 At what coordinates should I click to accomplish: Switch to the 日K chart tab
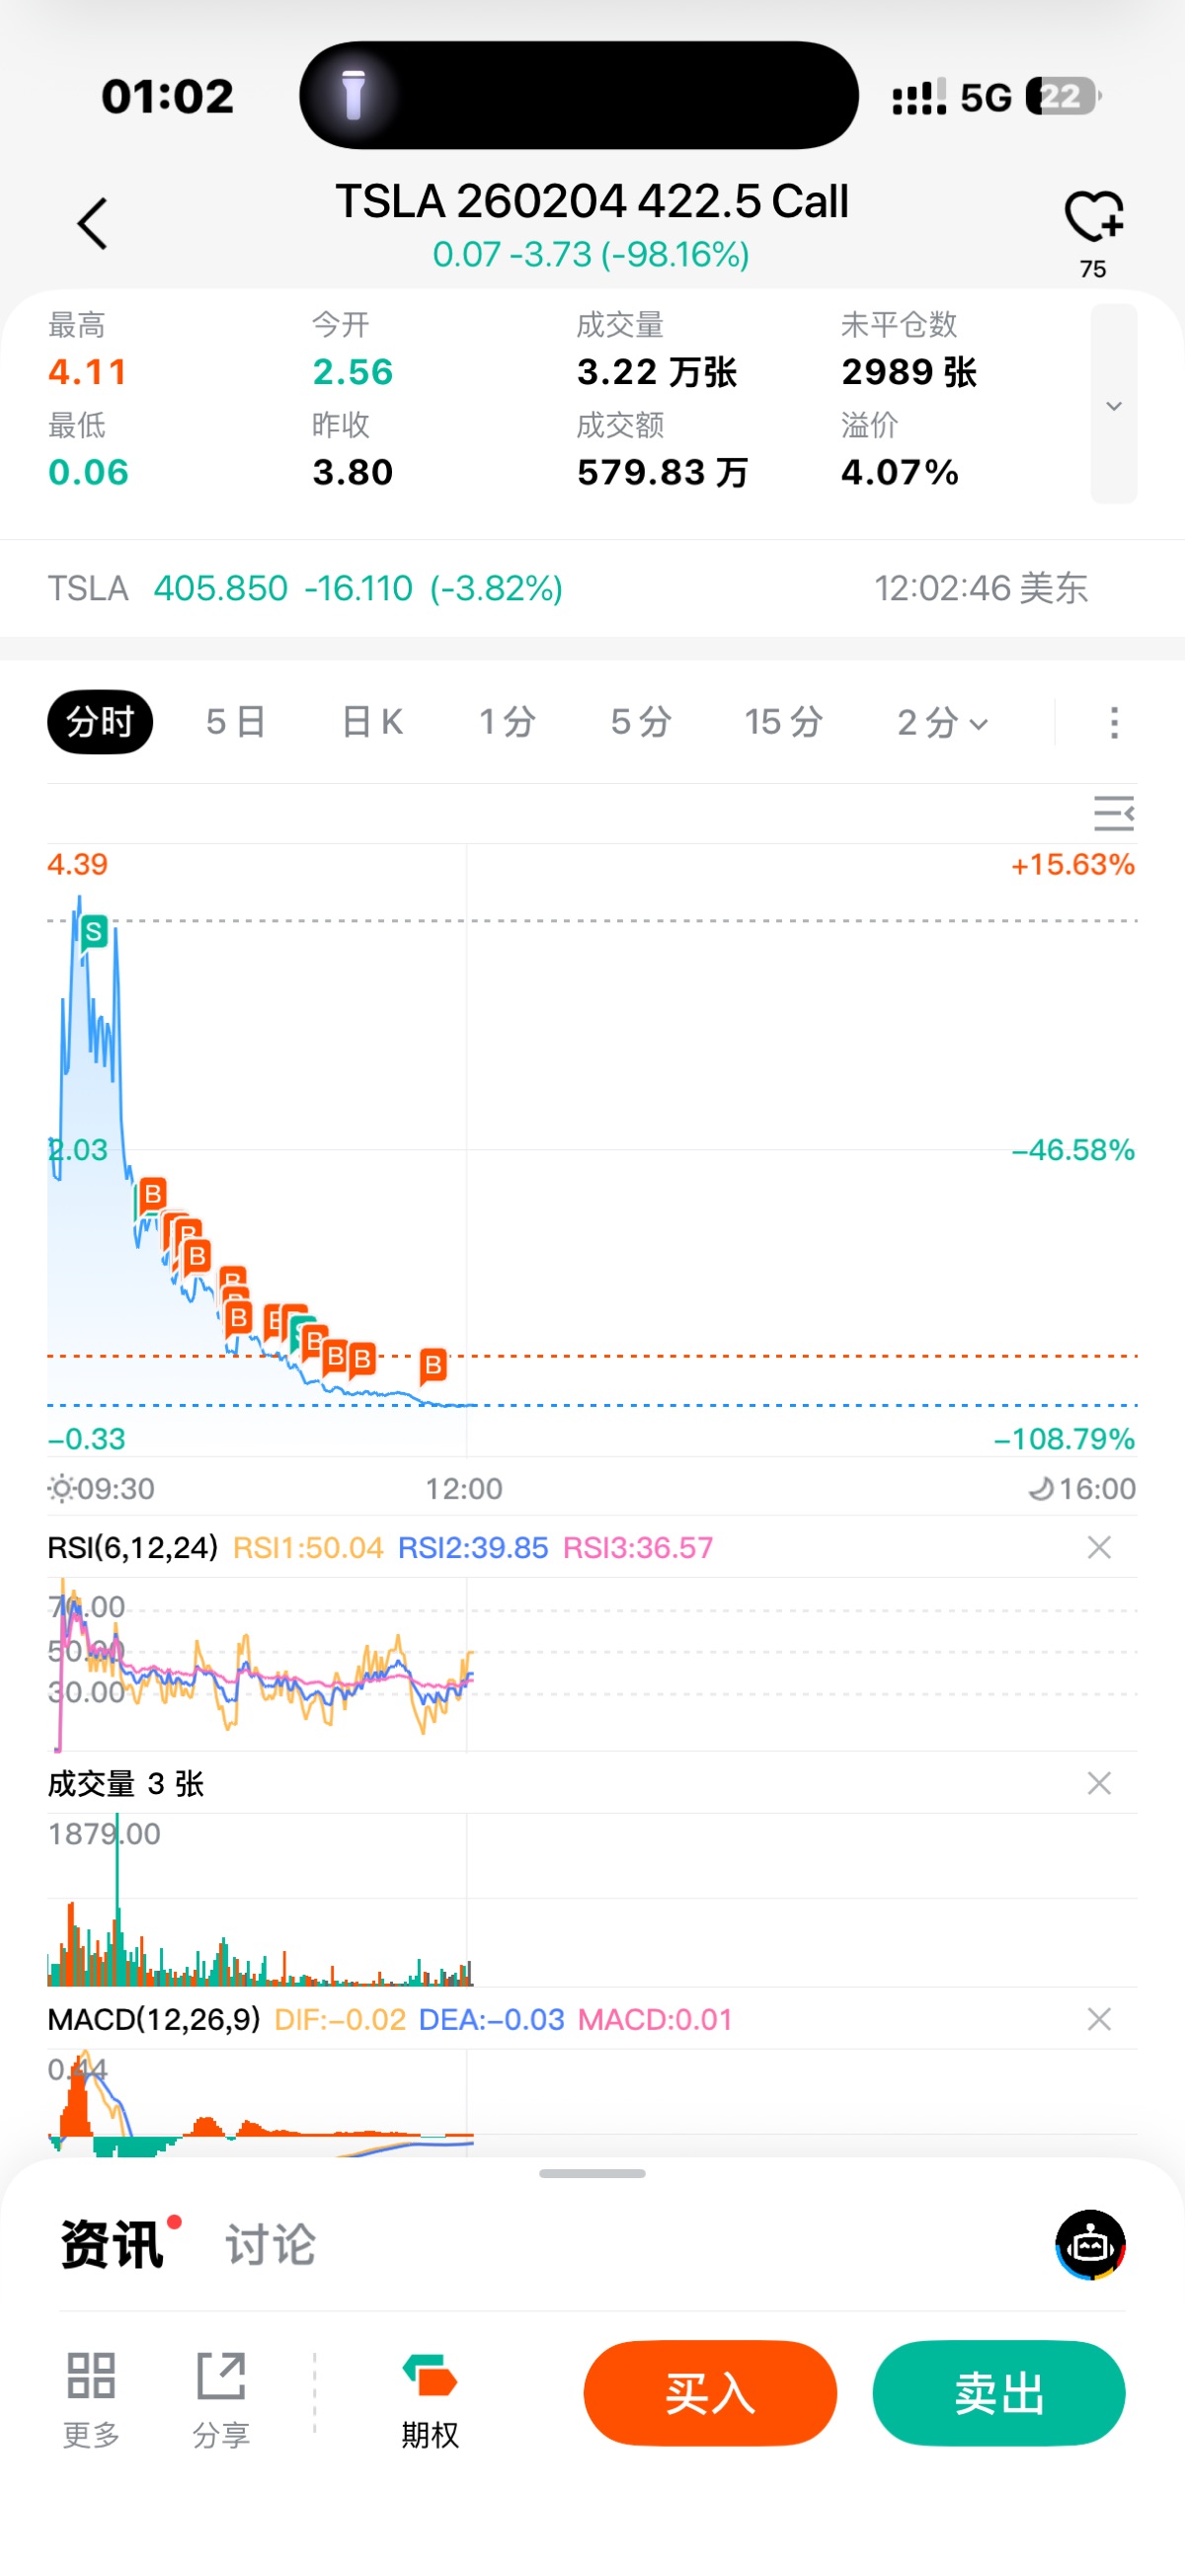pyautogui.click(x=372, y=722)
